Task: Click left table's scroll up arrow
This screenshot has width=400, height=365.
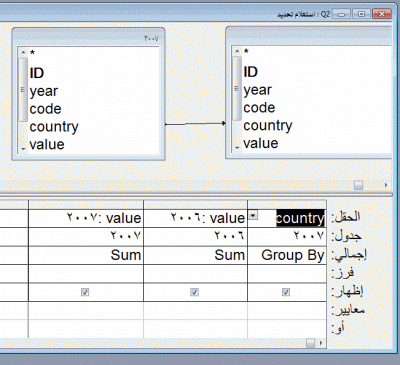Action: pos(23,52)
